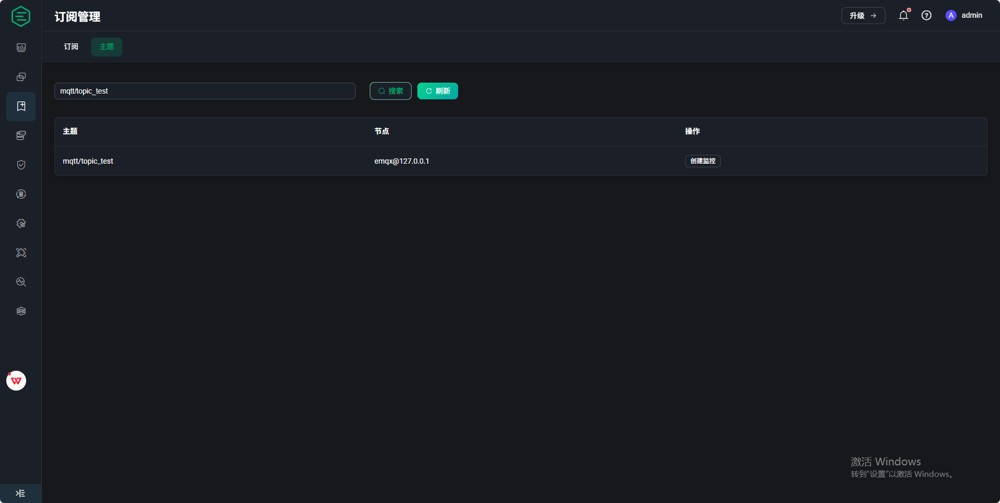Screen dimensions: 1000x503
Task: Click 创建监控 for mqtt/topic_test
Action: coord(703,161)
